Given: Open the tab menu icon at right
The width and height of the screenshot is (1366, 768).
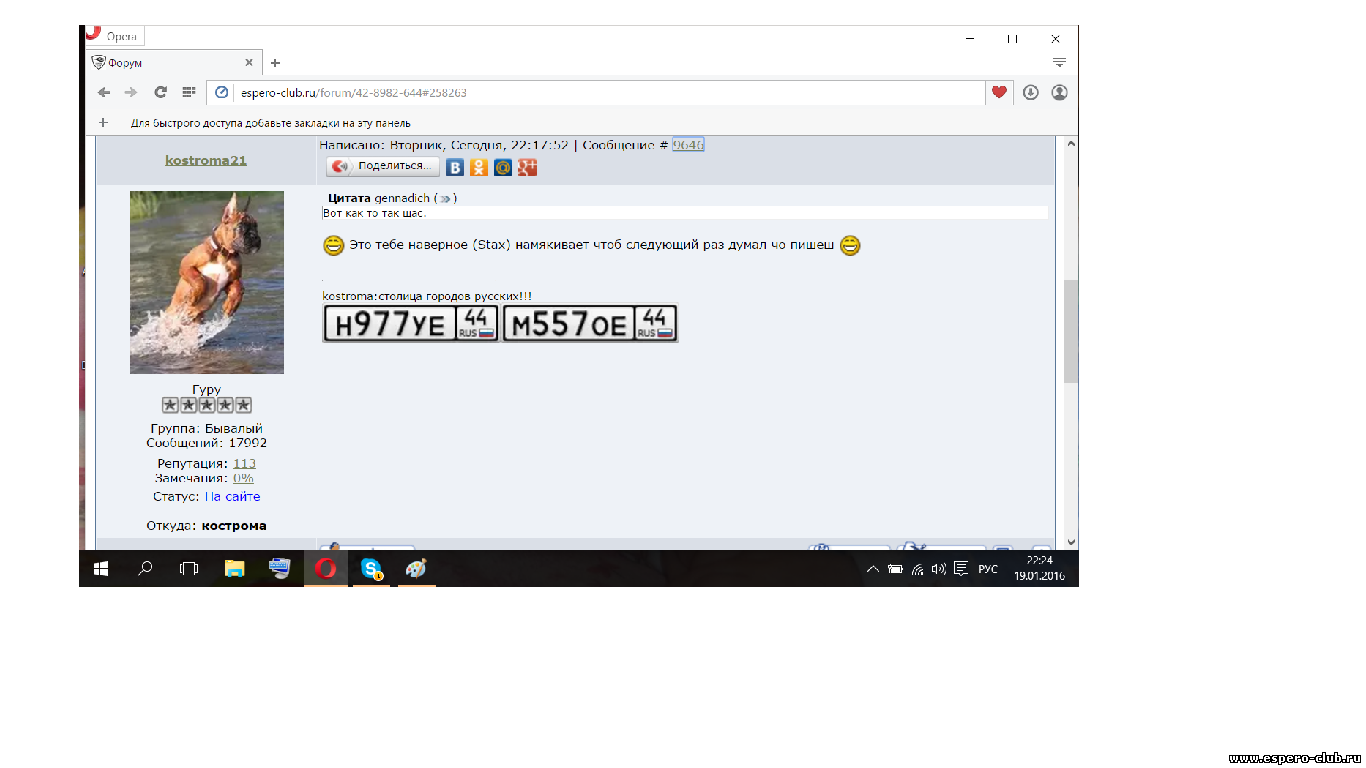Looking at the screenshot, I should click(1059, 62).
